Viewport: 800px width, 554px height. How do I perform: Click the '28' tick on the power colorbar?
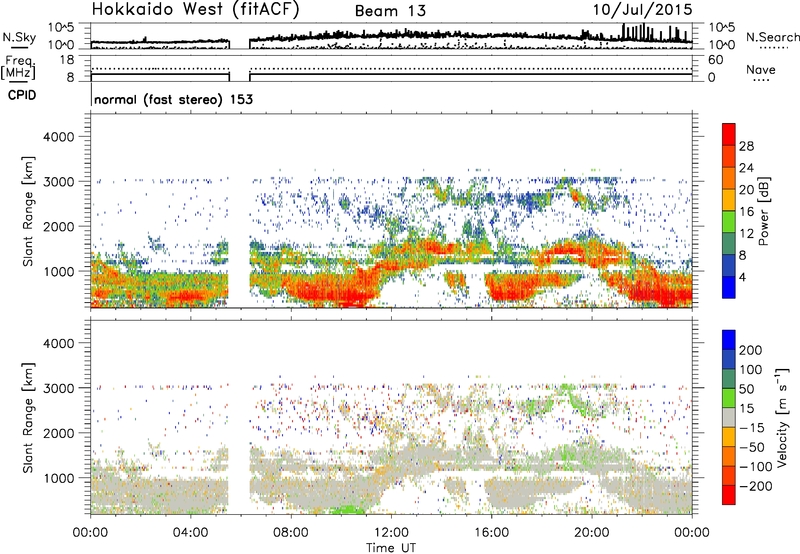coord(746,146)
